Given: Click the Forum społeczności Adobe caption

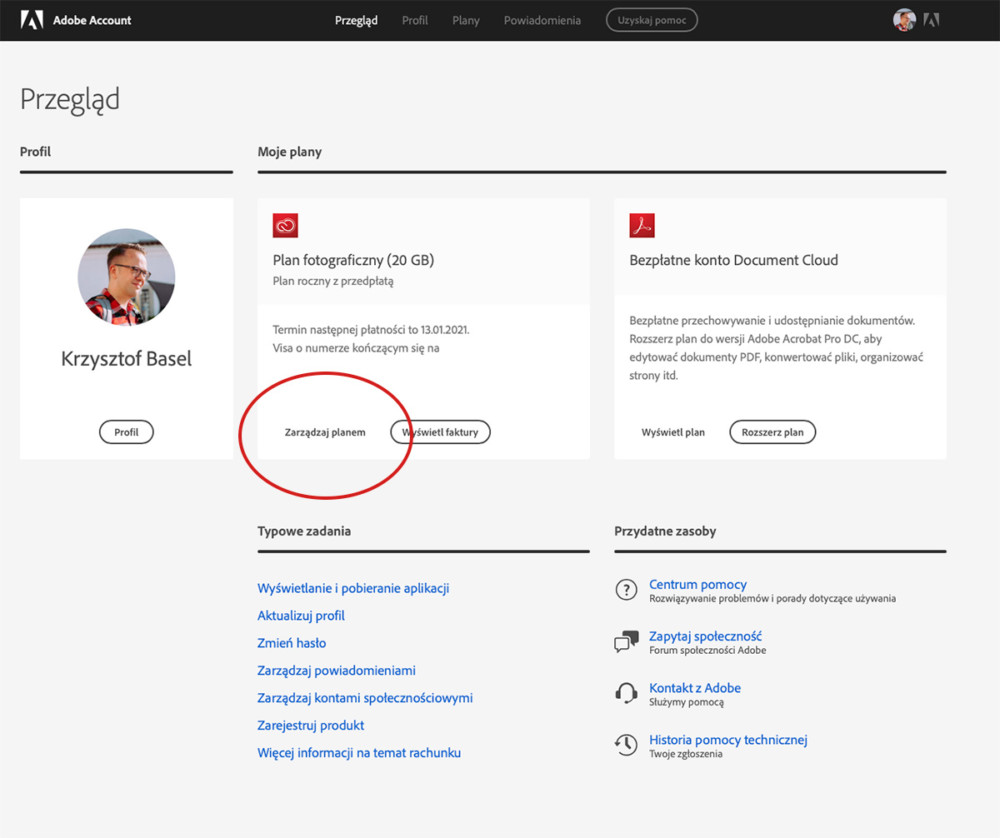Looking at the screenshot, I should (x=708, y=651).
